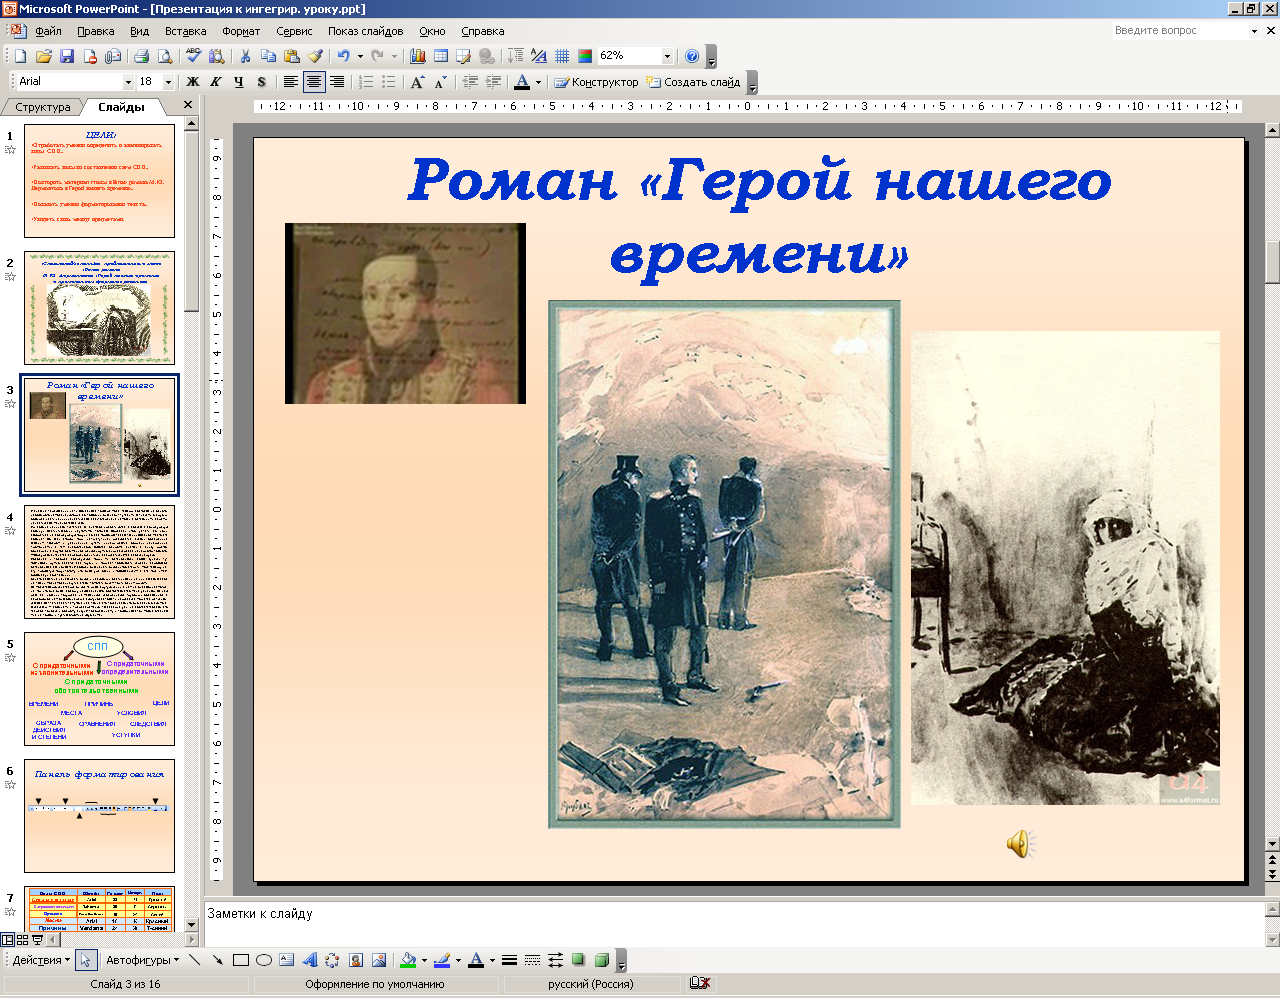The image size is (1280, 998).
Task: Select the Arrow drawing tool
Action: [x=218, y=960]
